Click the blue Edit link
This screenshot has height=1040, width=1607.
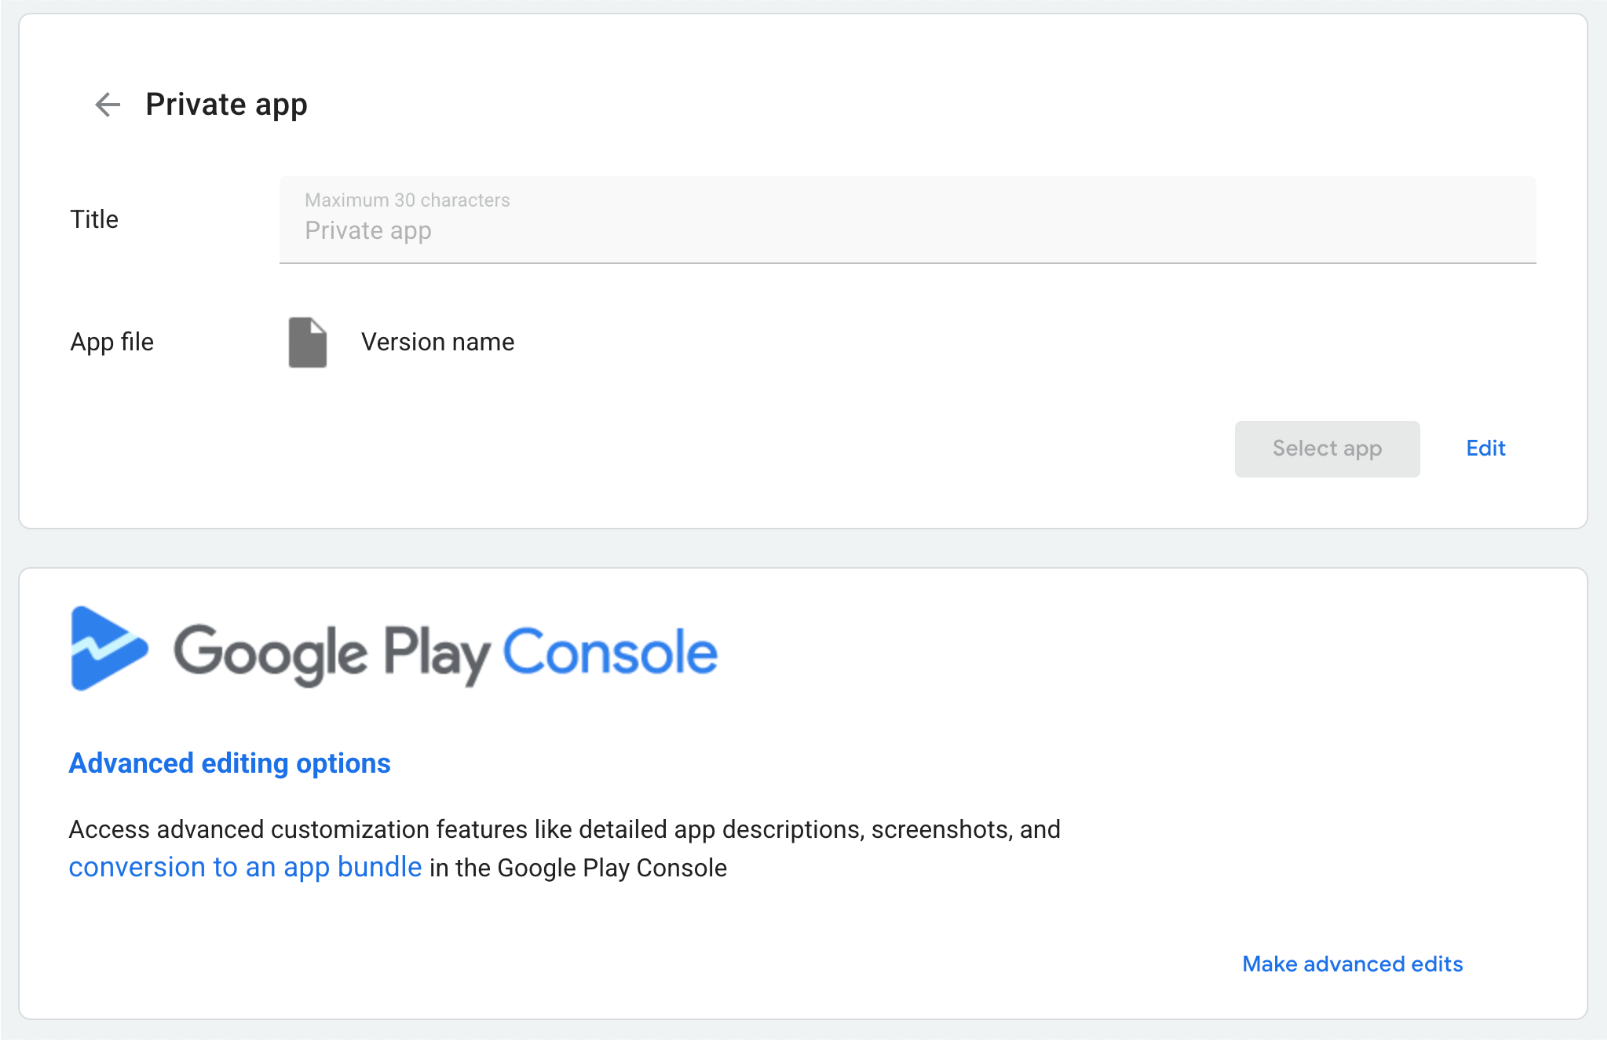point(1485,449)
